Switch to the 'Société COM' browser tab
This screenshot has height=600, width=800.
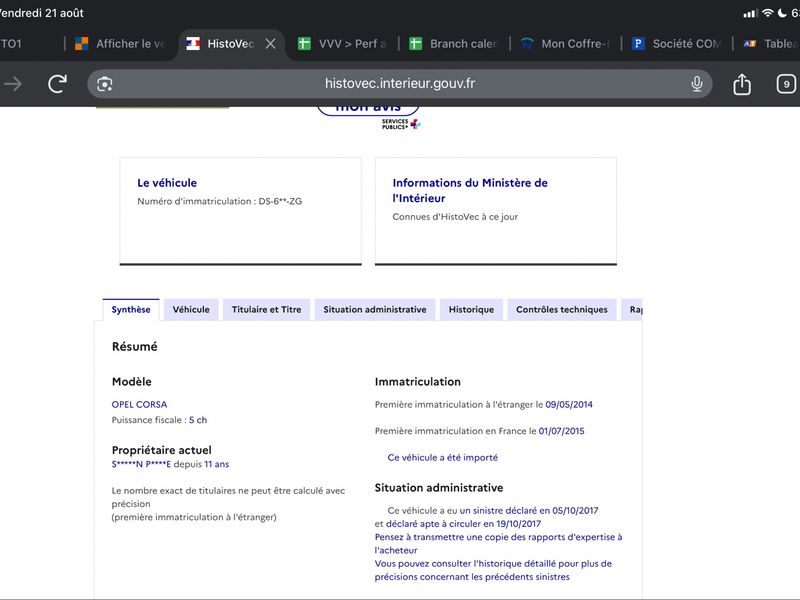[x=677, y=44]
